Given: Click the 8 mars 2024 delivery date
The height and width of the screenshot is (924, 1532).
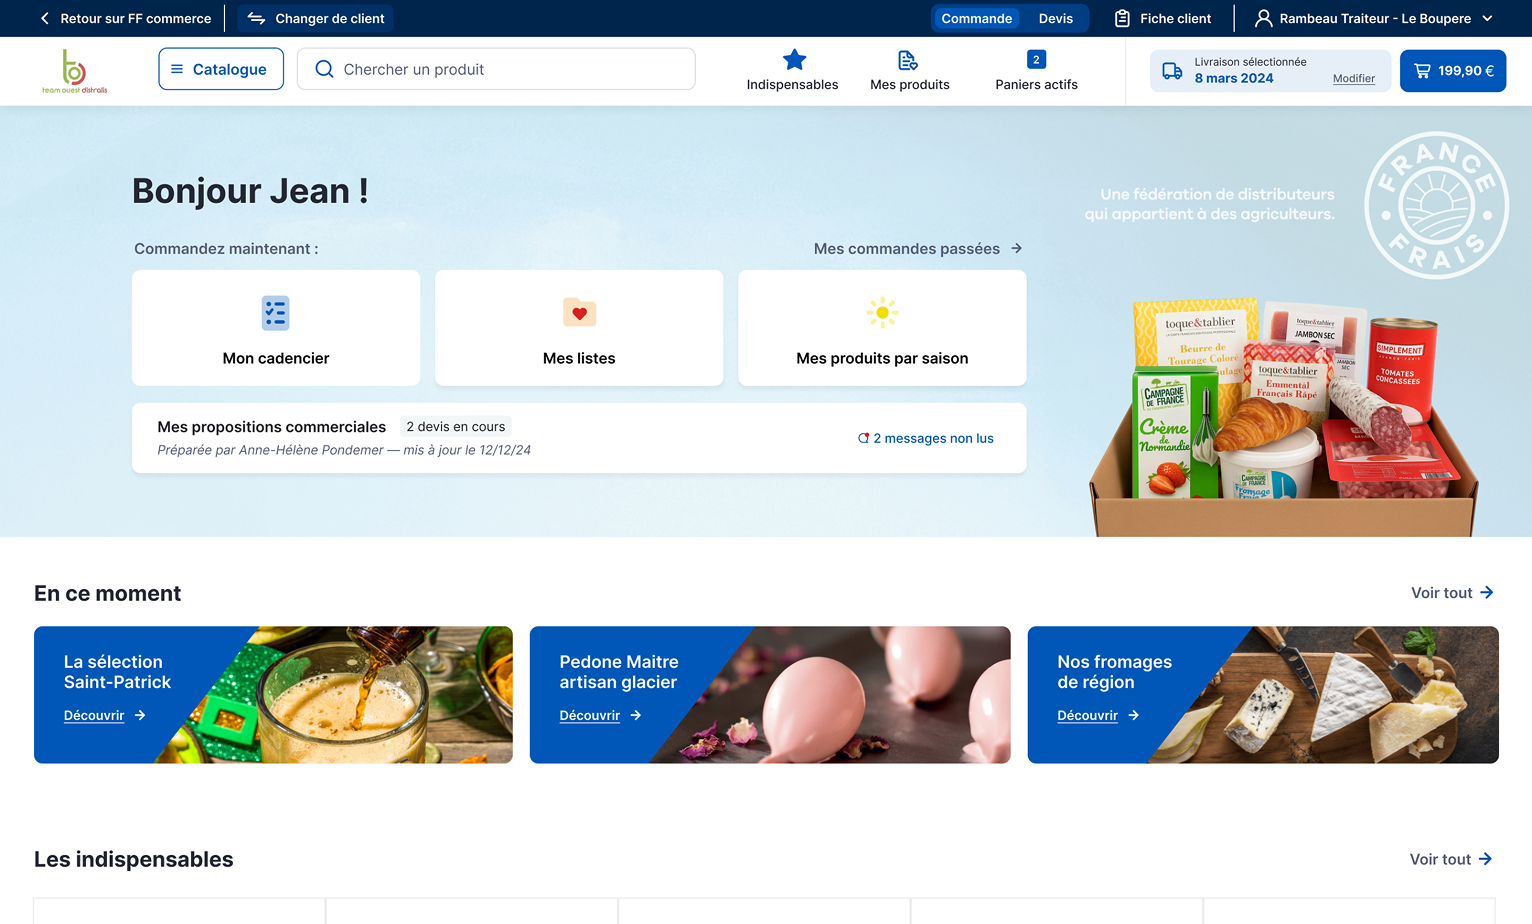Looking at the screenshot, I should pyautogui.click(x=1234, y=78).
